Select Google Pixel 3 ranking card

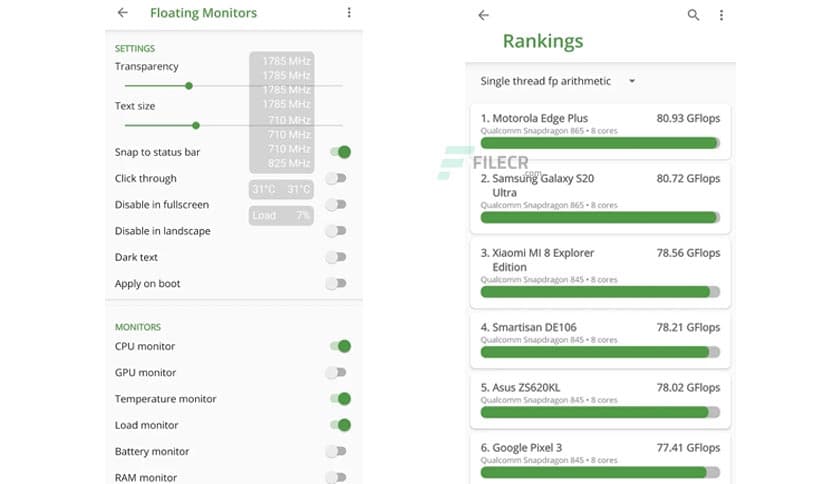pos(600,458)
